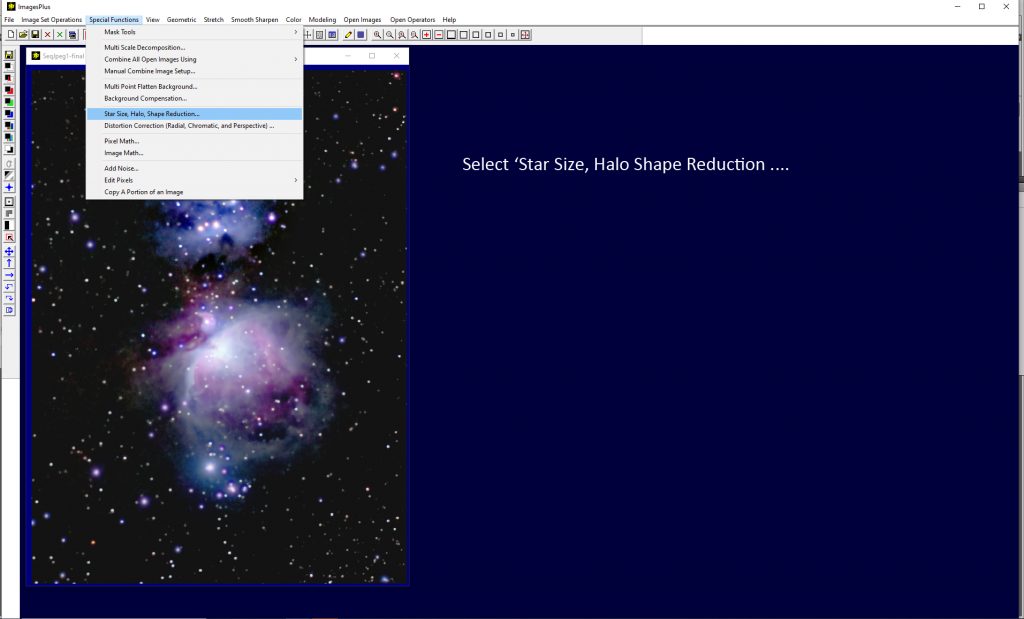Click the solid blue square toolbar icon

tap(360, 35)
